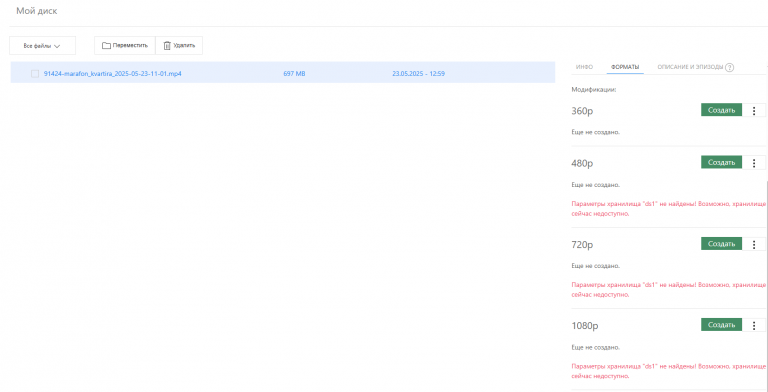
Task: Click the Еще не создано text under 360p
Action: tap(596, 132)
